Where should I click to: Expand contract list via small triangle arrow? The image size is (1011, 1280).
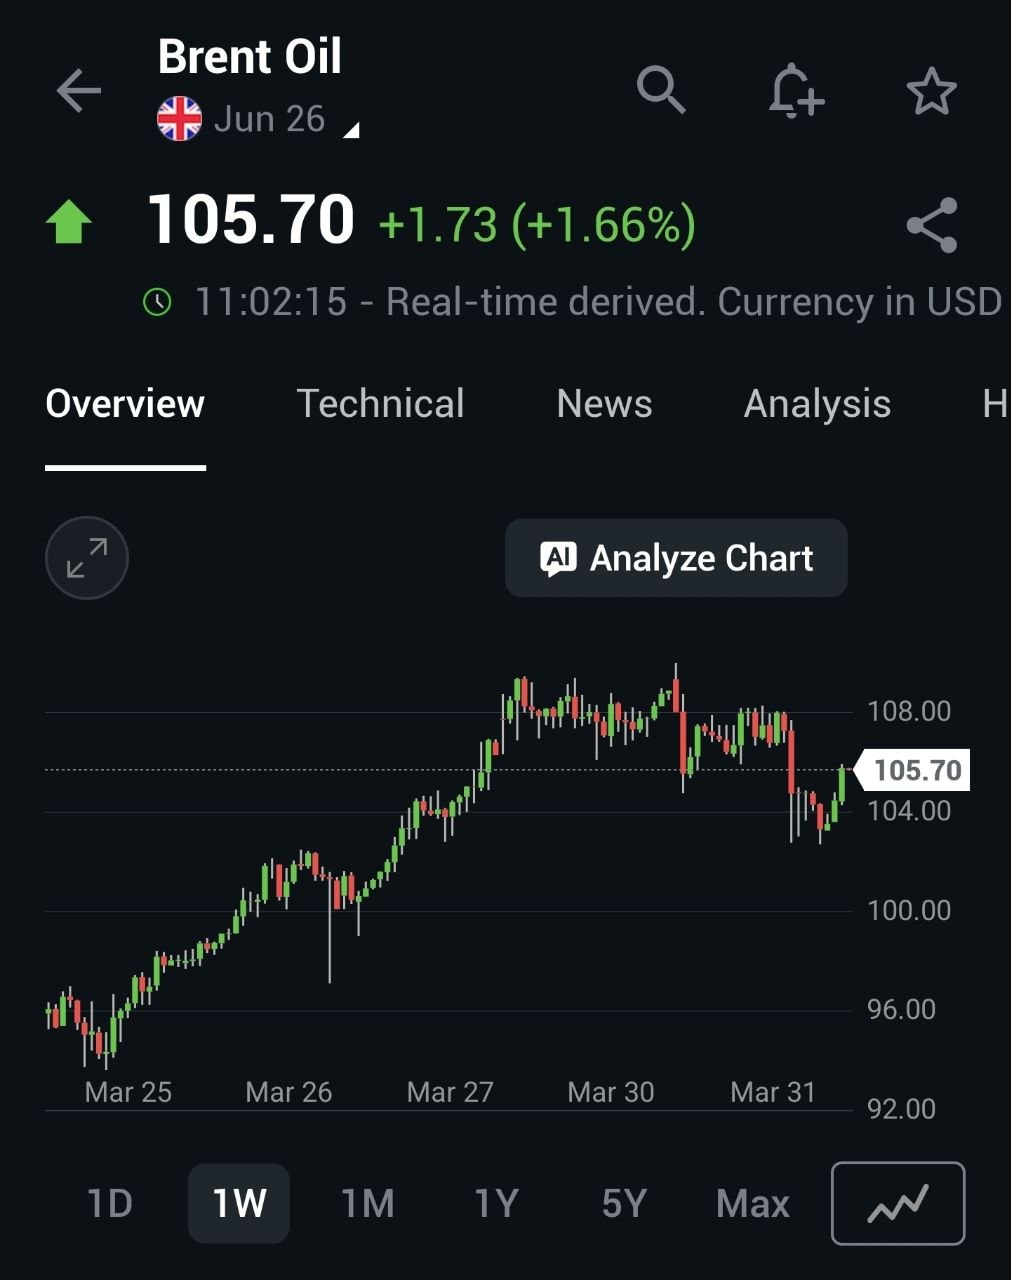[350, 130]
